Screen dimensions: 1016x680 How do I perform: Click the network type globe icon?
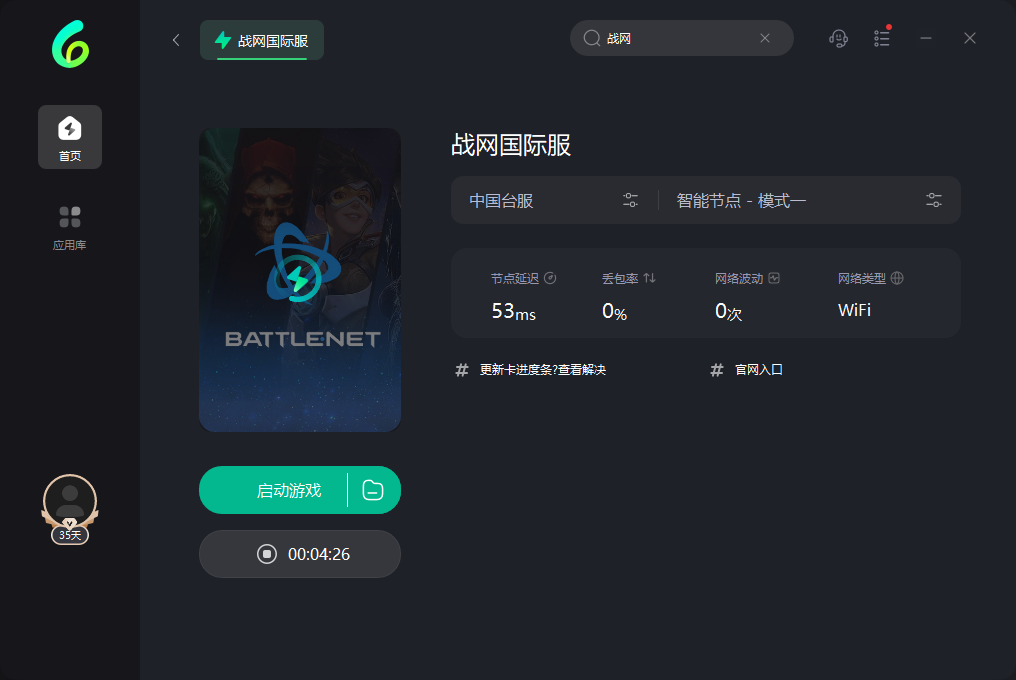pyautogui.click(x=897, y=278)
